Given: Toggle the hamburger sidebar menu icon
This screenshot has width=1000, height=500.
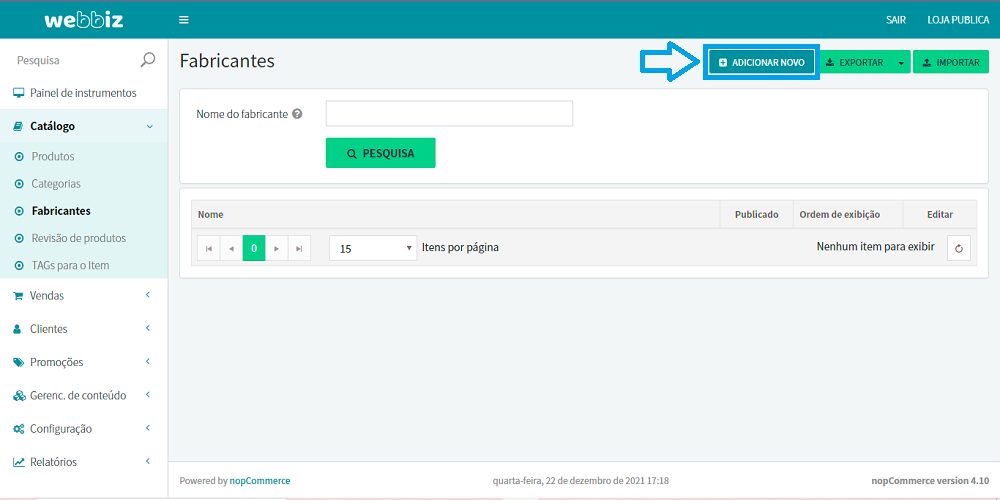Looking at the screenshot, I should pyautogui.click(x=183, y=20).
